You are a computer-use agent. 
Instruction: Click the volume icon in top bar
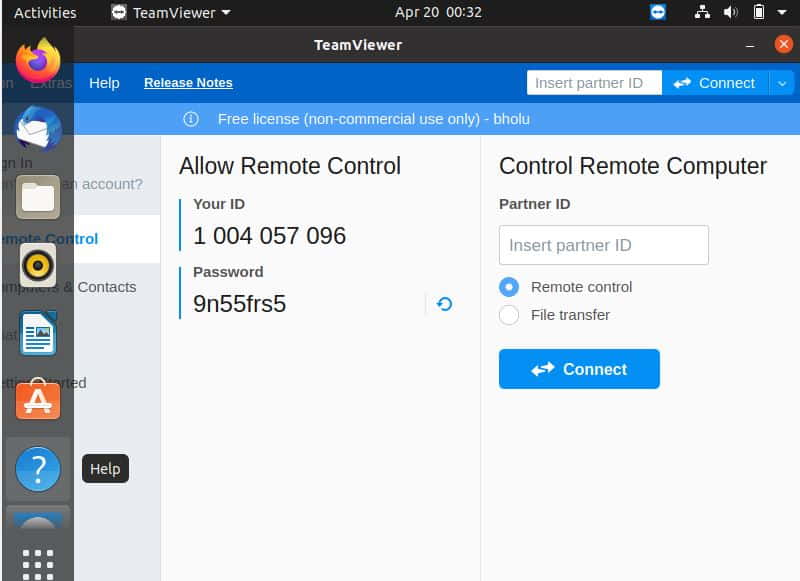coord(730,12)
